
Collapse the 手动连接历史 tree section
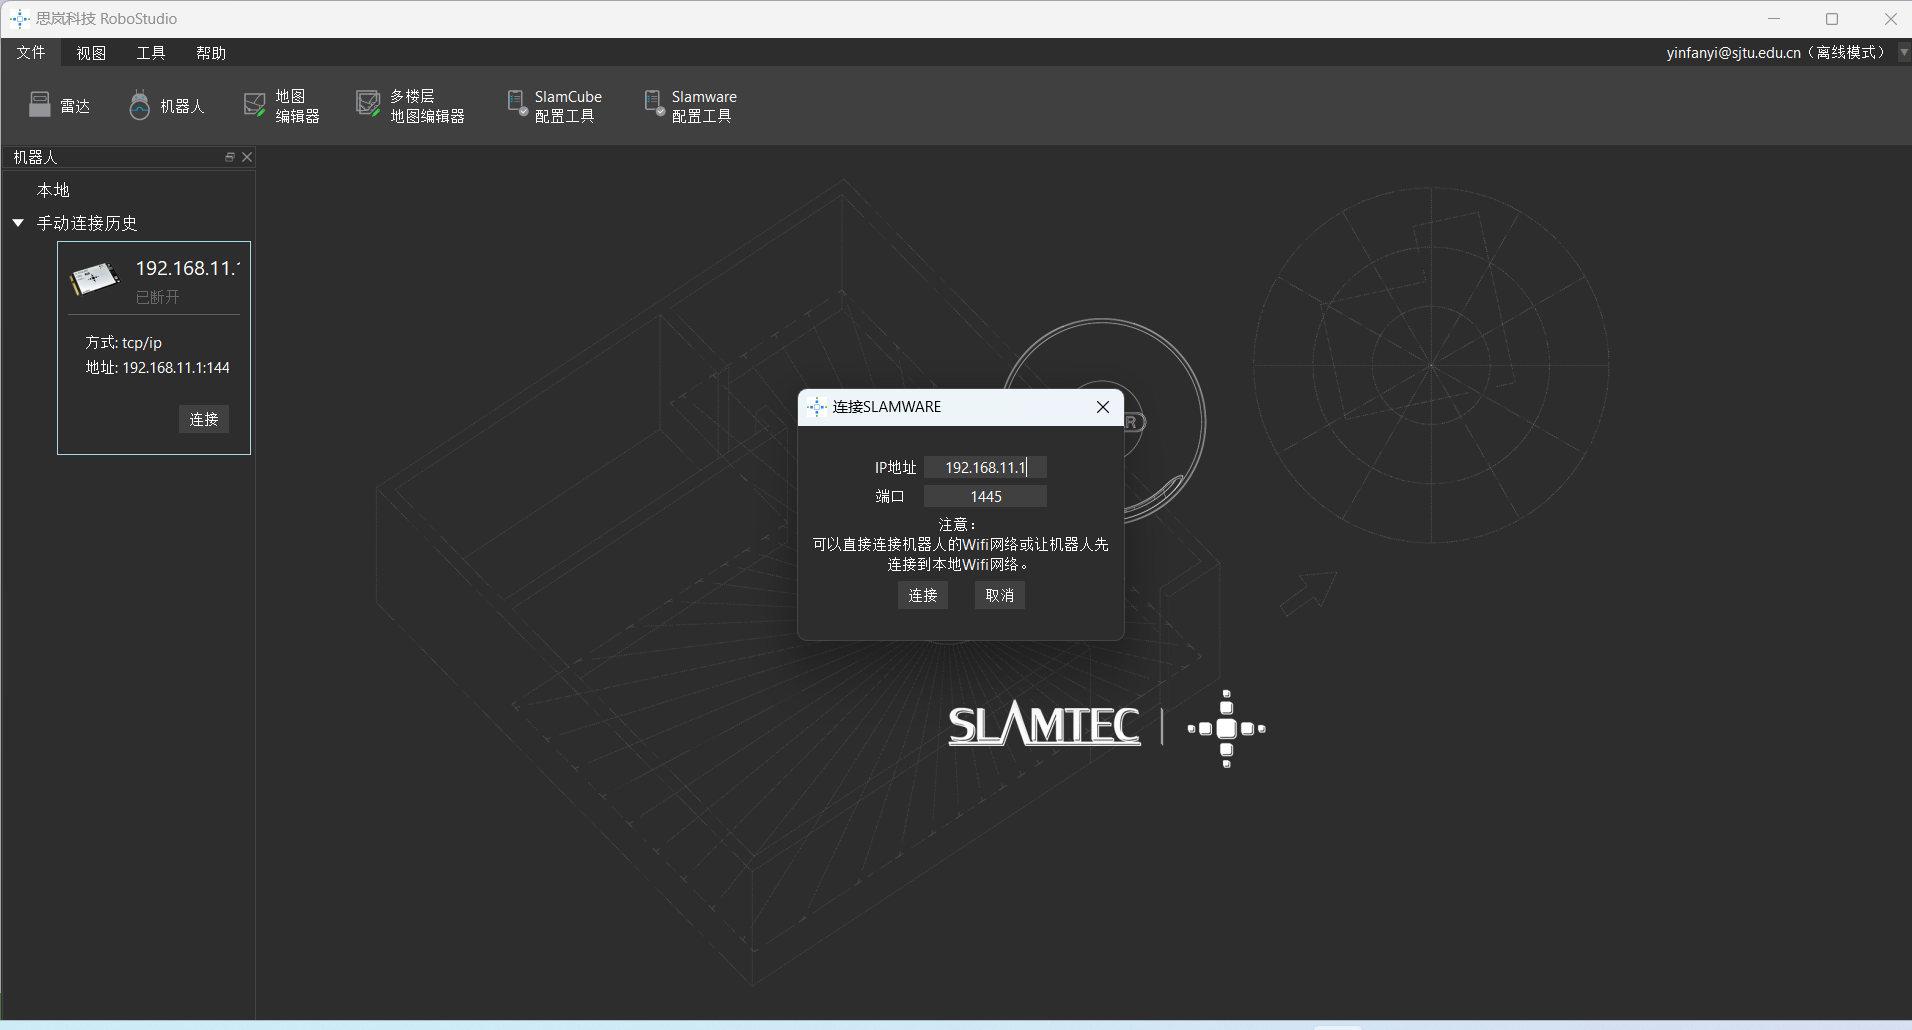coord(18,223)
